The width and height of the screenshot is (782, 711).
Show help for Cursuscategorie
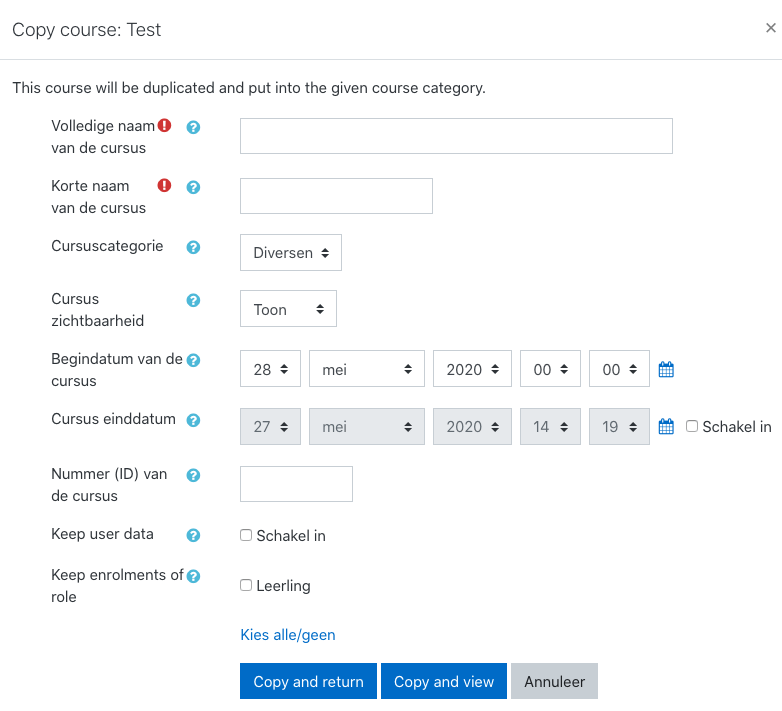(193, 247)
